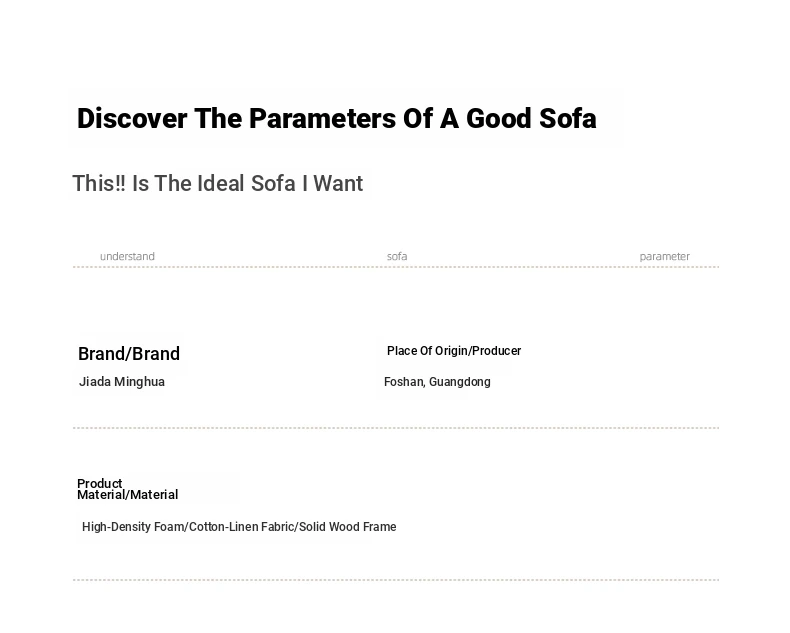Image resolution: width=790 pixels, height=633 pixels.
Task: Click the 'Jiada Minghua' brand name
Action: [x=122, y=382]
